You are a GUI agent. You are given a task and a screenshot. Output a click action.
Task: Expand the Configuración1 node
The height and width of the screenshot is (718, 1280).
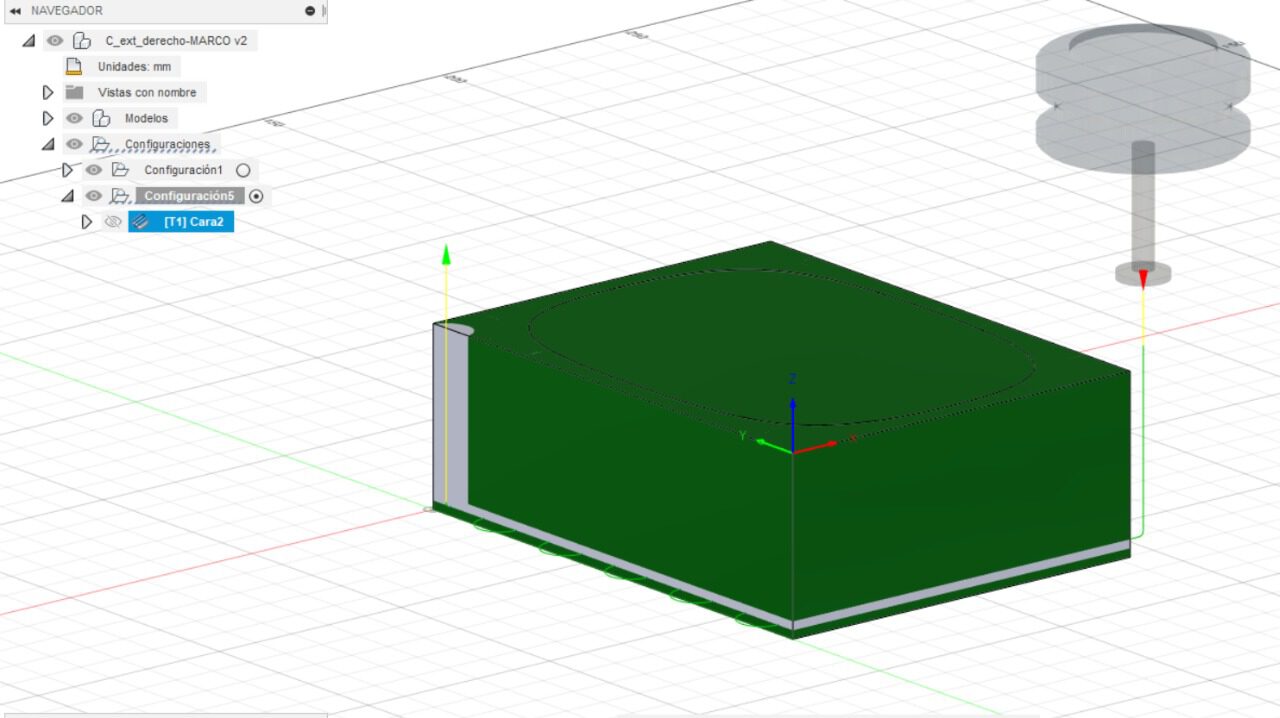pos(67,170)
